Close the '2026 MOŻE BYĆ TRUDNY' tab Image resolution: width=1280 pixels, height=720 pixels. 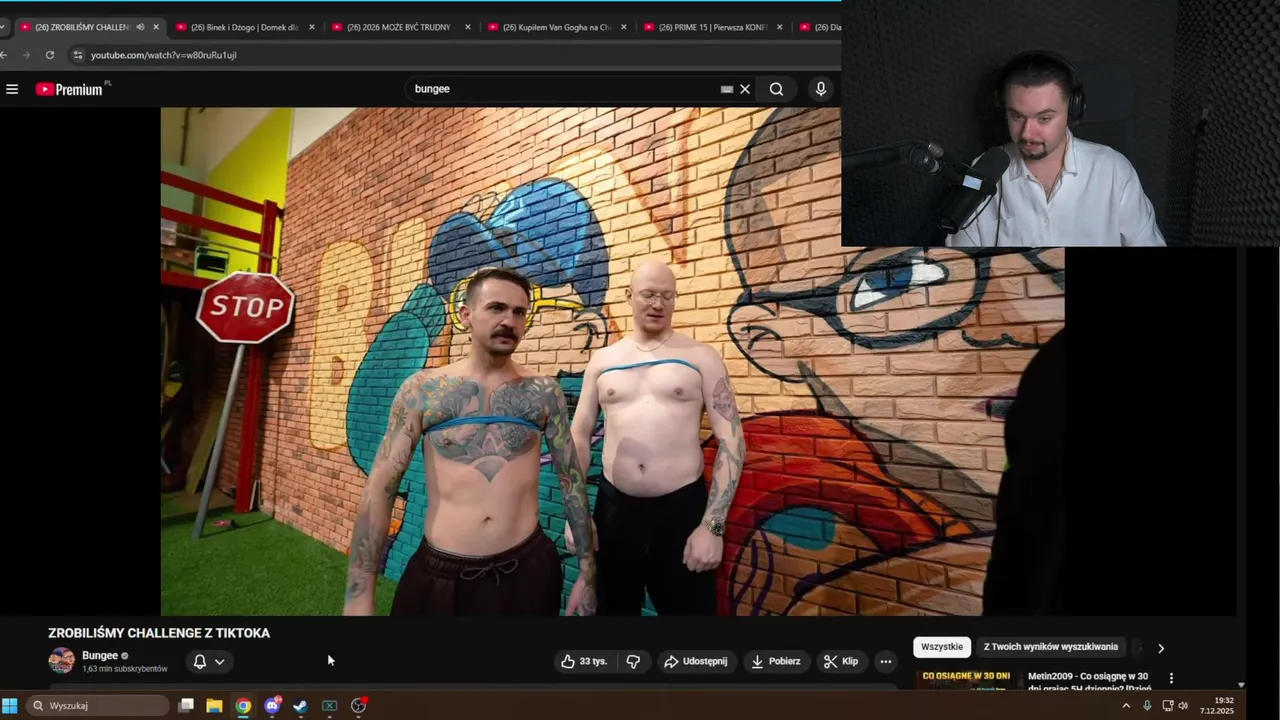468,27
